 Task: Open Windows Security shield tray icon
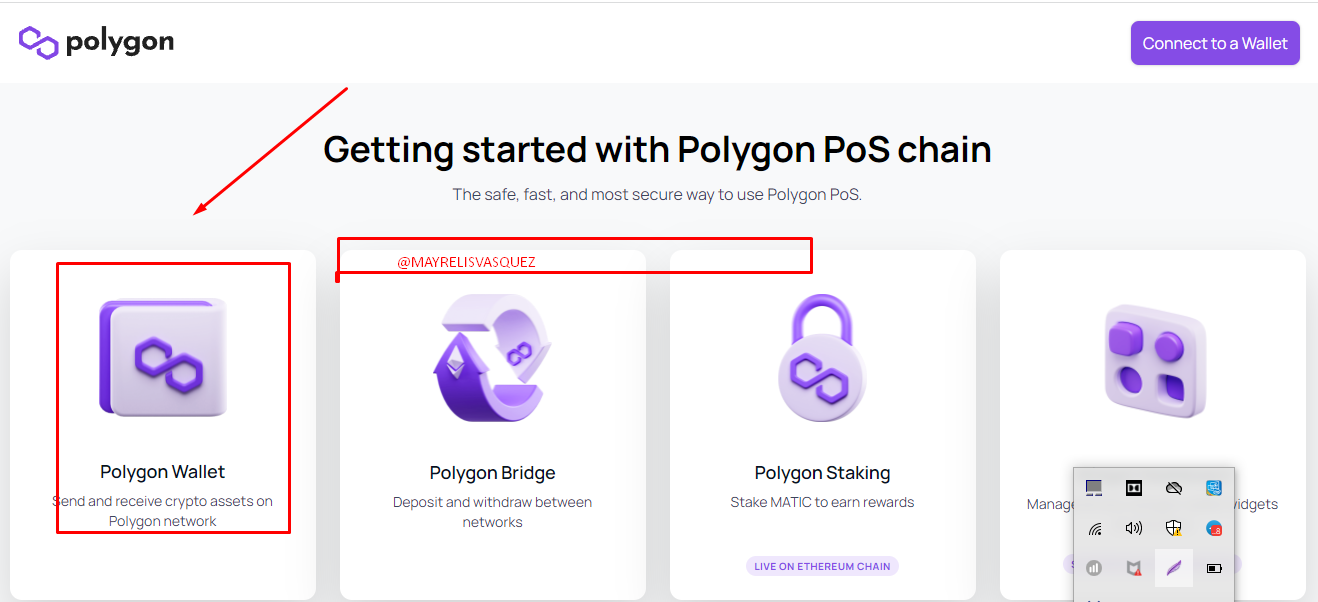1174,528
